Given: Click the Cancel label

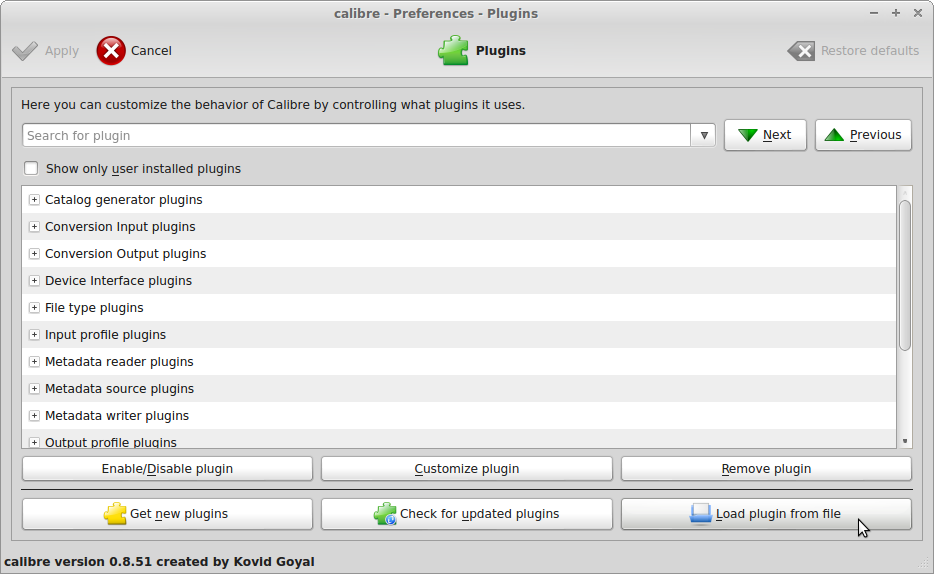Looking at the screenshot, I should coord(151,51).
